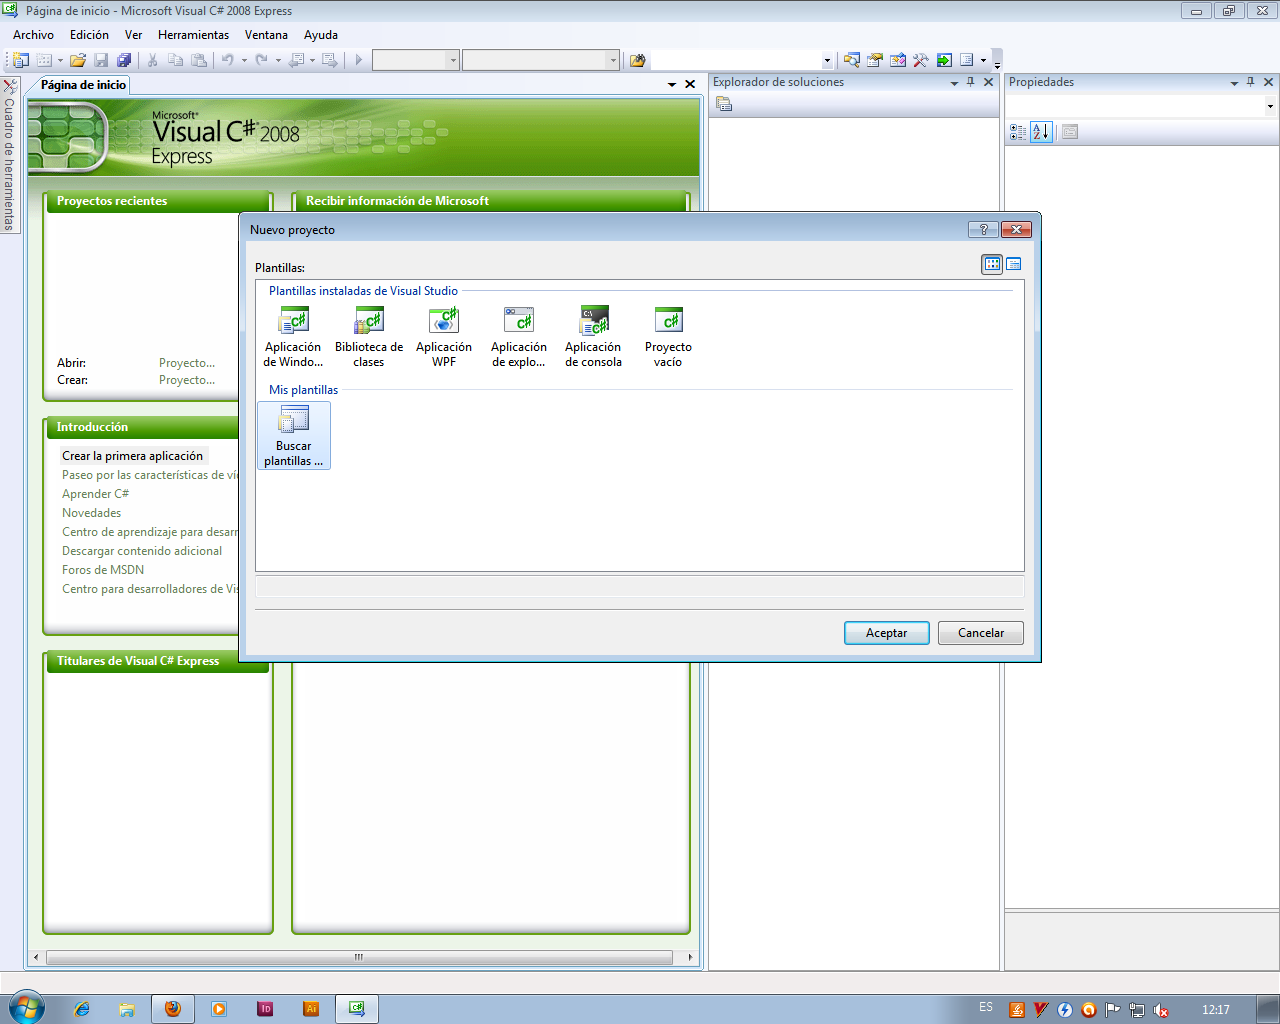
Task: Click the Start Debugging play icon
Action: [x=358, y=60]
